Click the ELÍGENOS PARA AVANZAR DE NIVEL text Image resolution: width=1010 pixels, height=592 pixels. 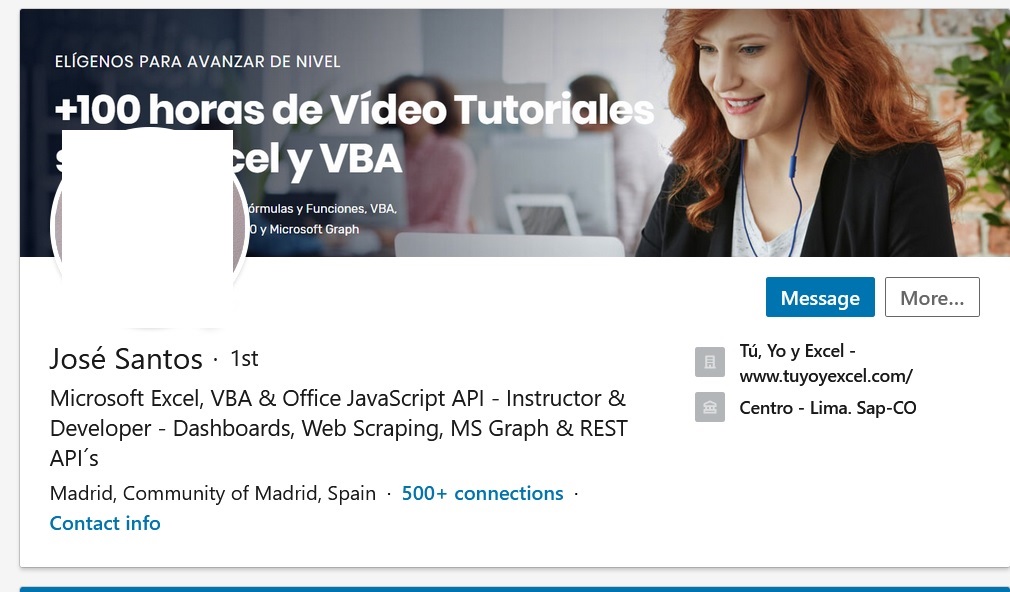(x=198, y=62)
